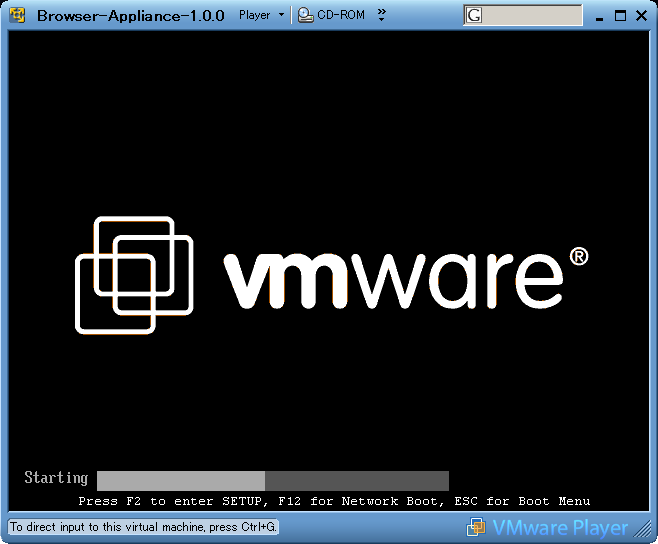
Task: Click the VMware application icon in title bar
Action: pos(17,15)
